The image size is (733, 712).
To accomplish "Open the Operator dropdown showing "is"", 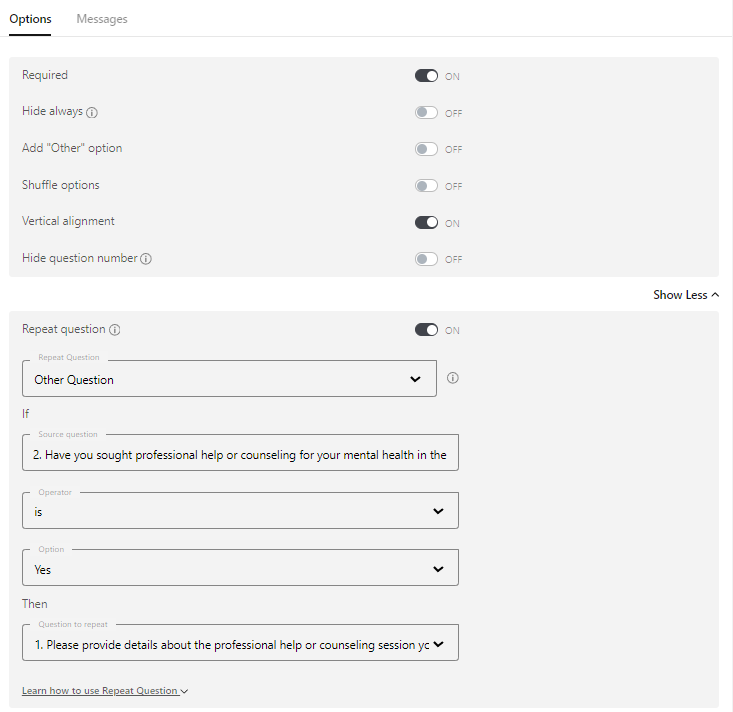I will 240,511.
